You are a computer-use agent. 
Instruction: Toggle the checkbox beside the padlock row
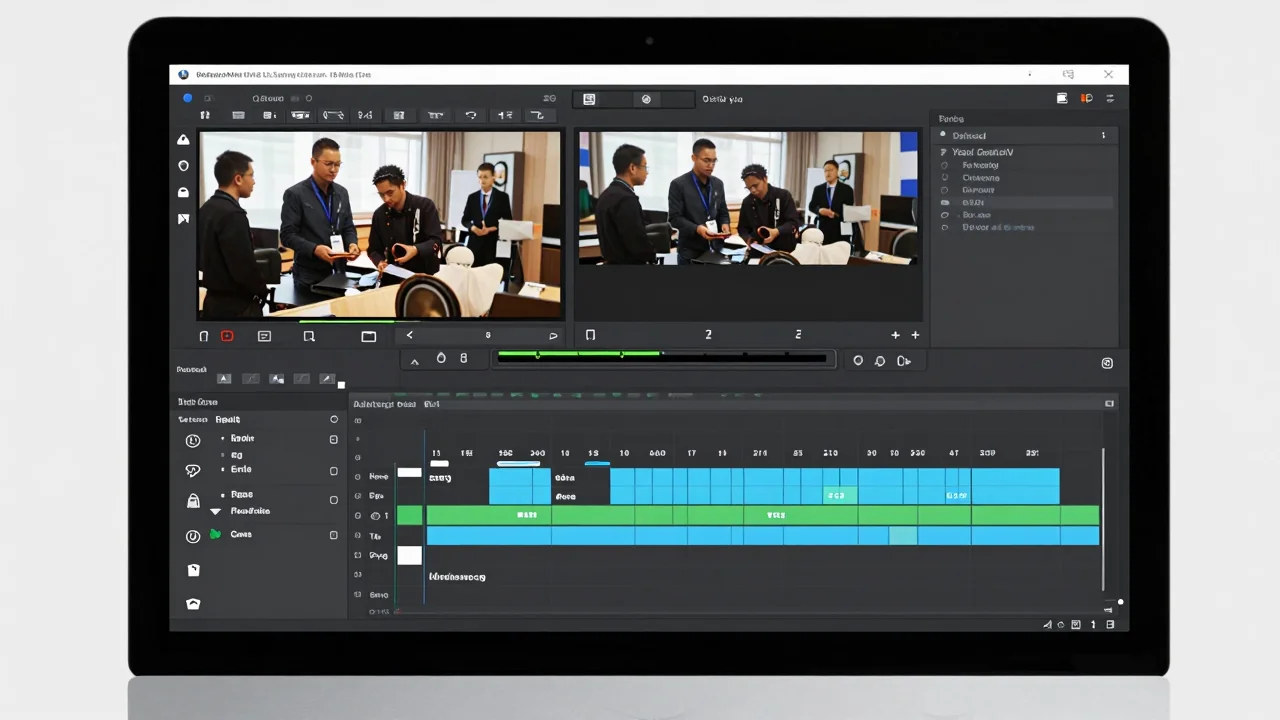tap(334, 500)
